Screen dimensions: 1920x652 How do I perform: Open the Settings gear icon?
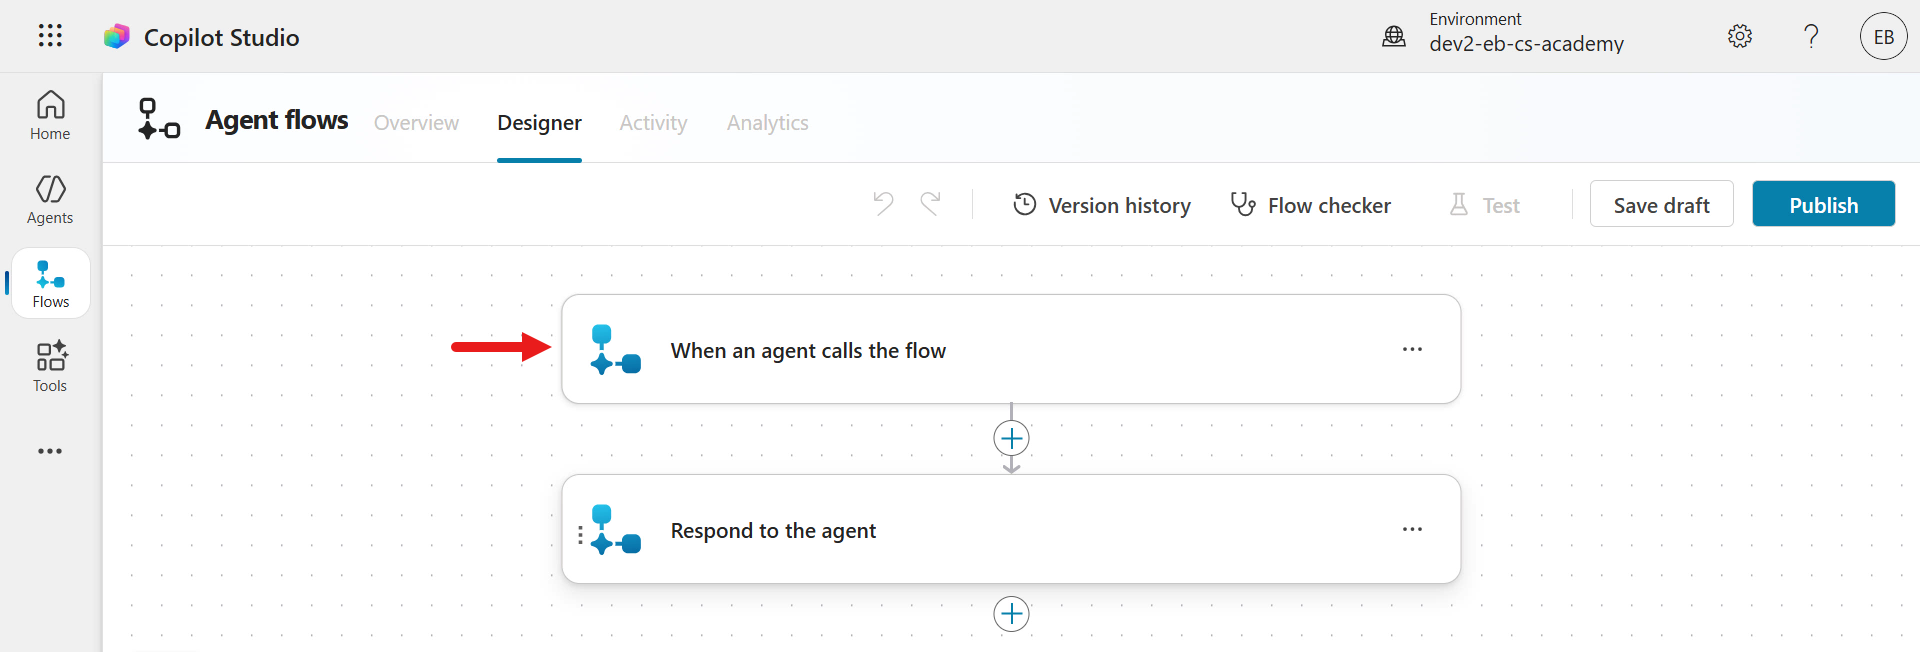click(x=1739, y=37)
